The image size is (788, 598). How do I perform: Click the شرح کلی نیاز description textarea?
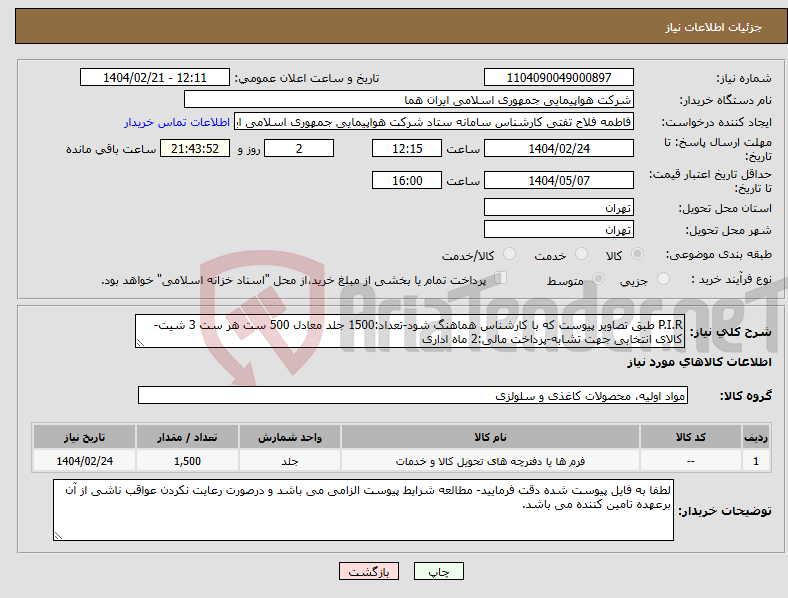(410, 331)
